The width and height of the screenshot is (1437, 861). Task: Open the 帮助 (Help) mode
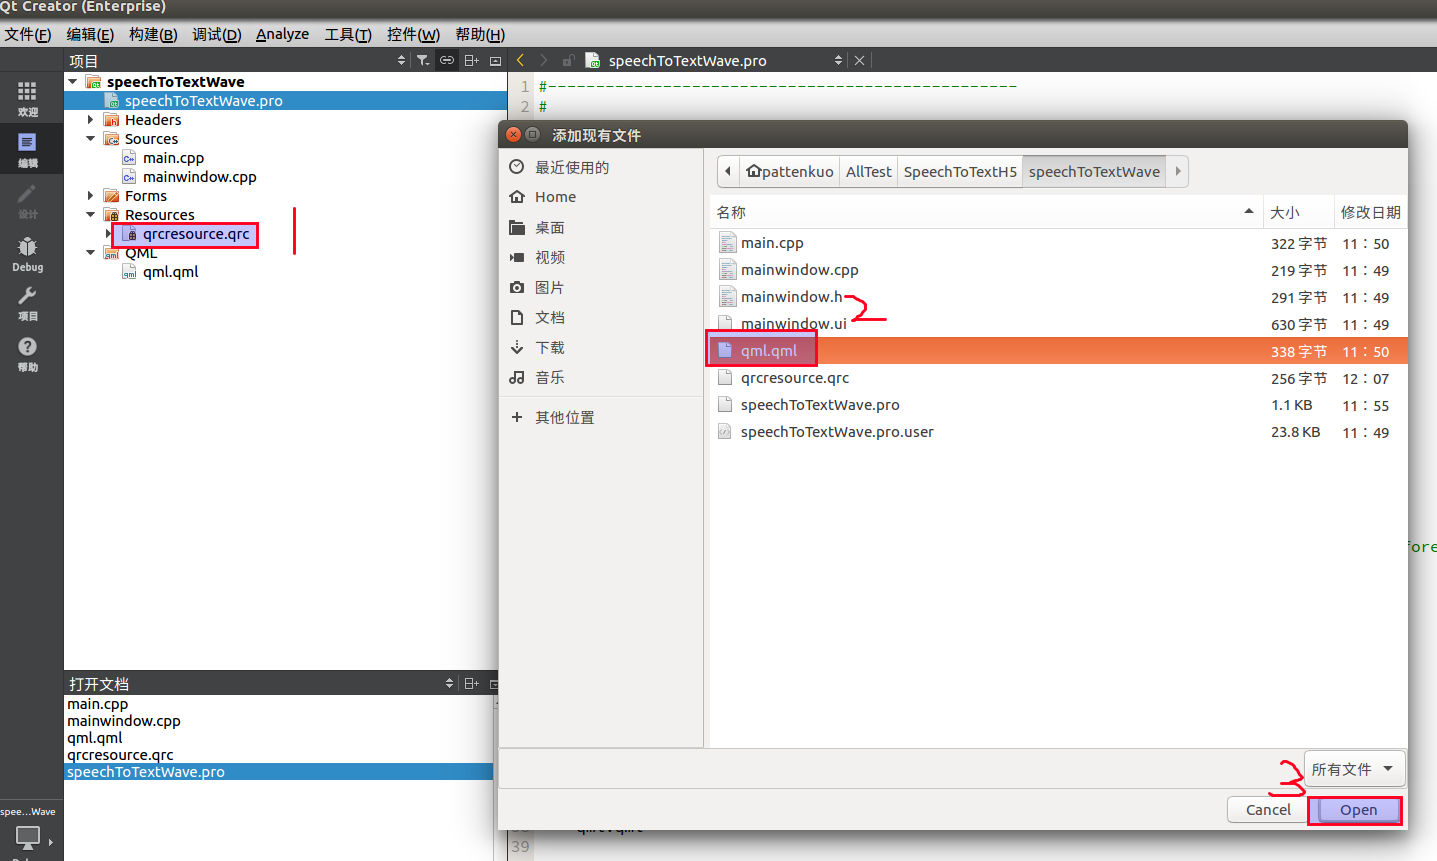tap(27, 352)
